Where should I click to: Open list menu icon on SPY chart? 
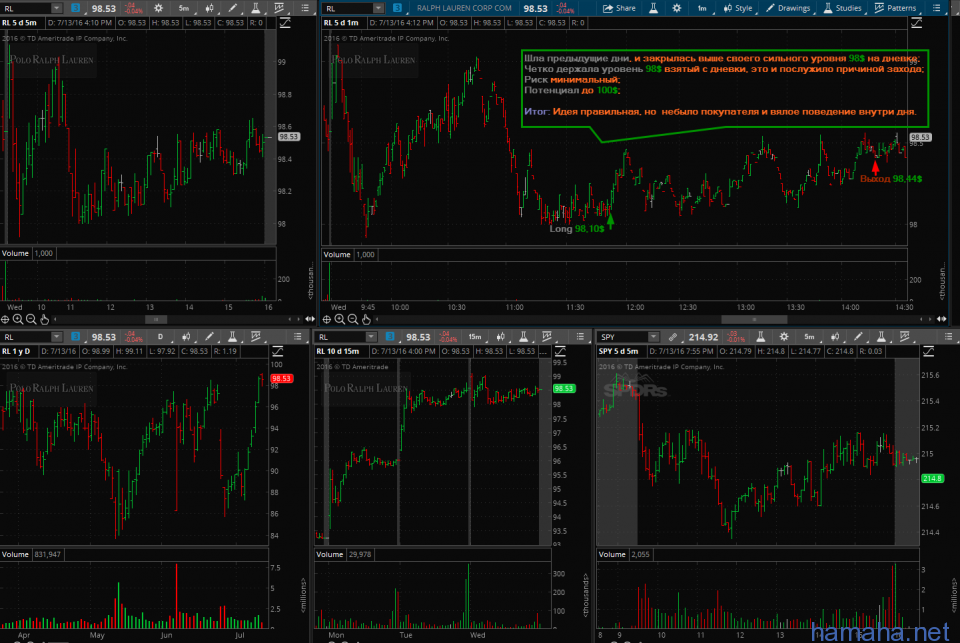[x=948, y=337]
